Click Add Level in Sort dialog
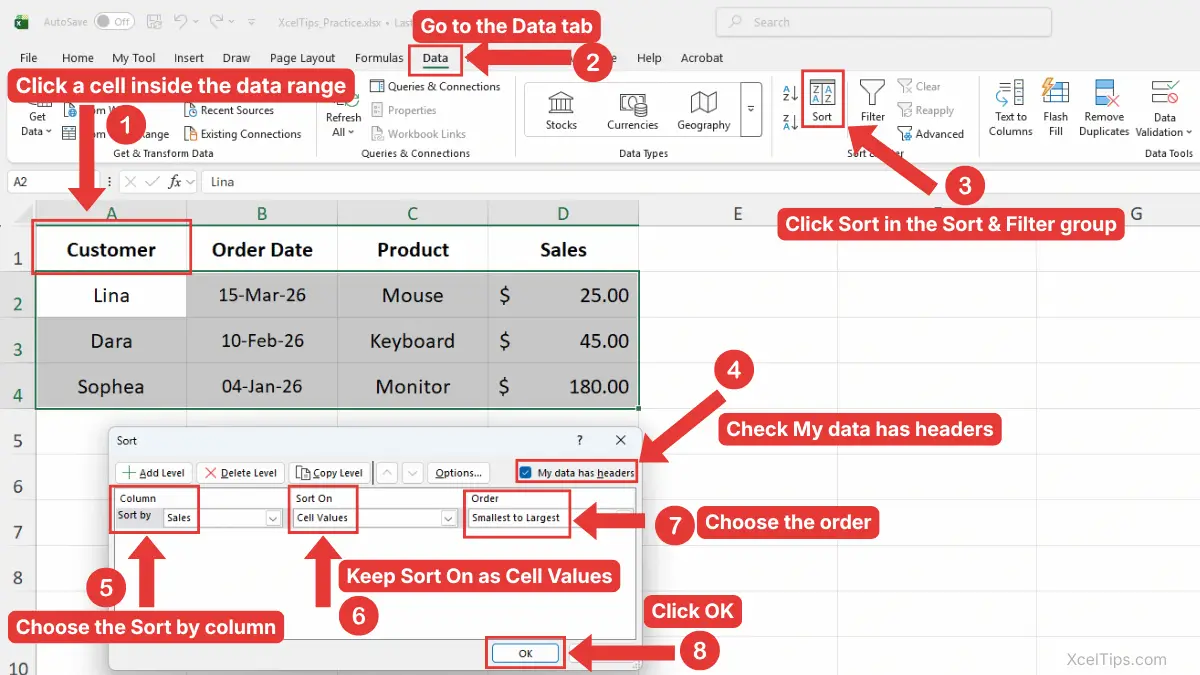Image resolution: width=1200 pixels, height=675 pixels. pos(154,473)
